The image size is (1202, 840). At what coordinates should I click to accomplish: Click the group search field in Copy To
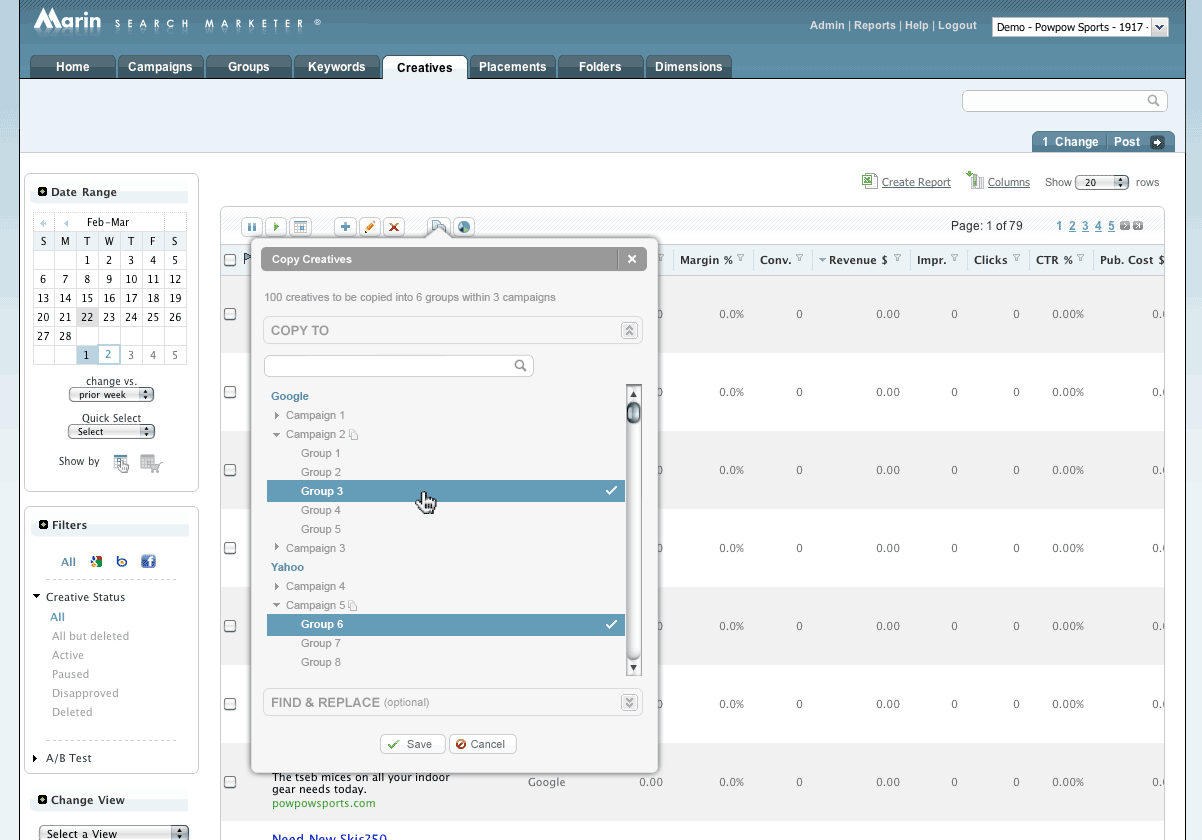click(390, 366)
